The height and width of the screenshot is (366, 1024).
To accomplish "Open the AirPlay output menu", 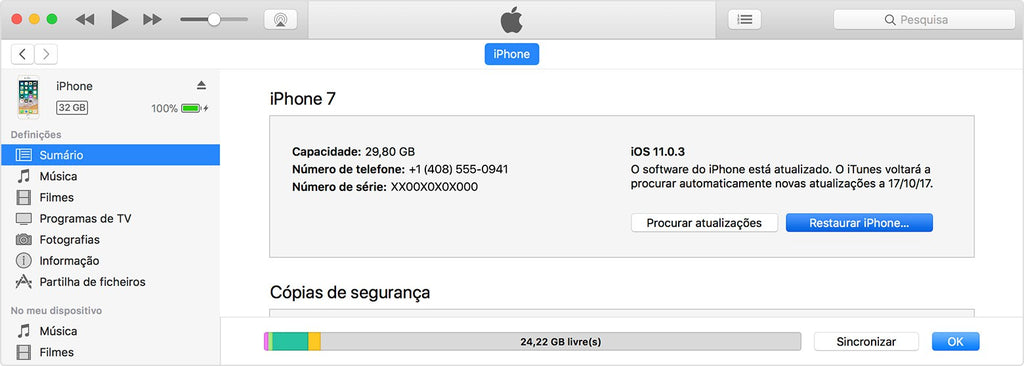I will [280, 20].
